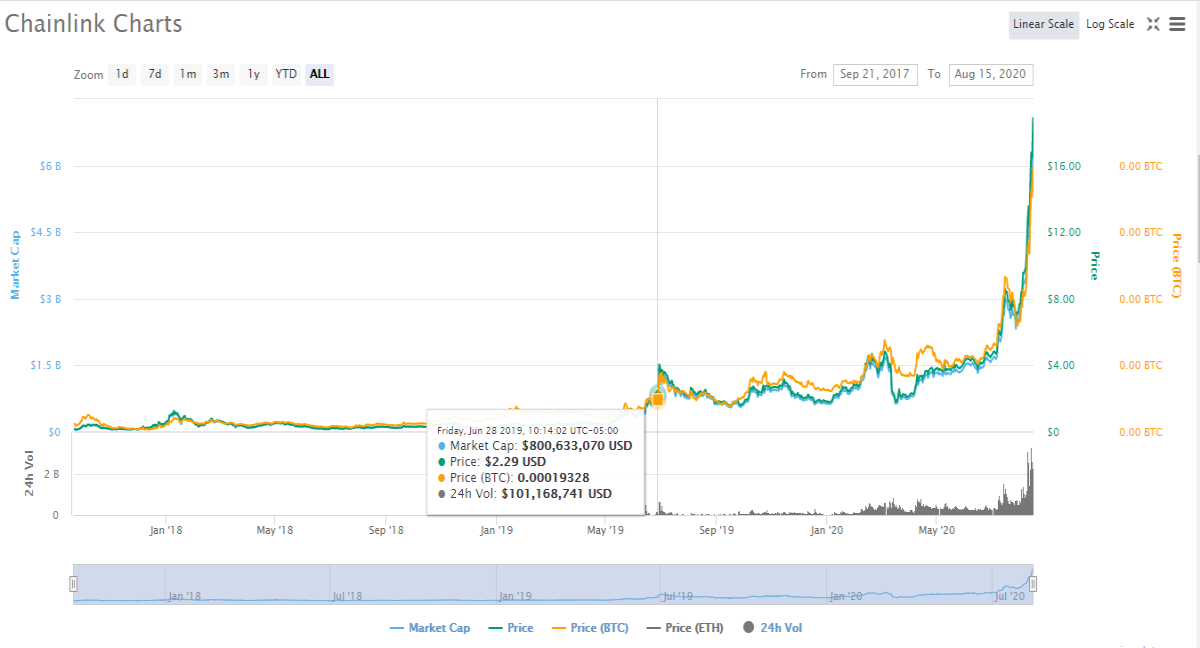Select the 7d zoom range
Screen dimensions: 1200x648
click(154, 74)
